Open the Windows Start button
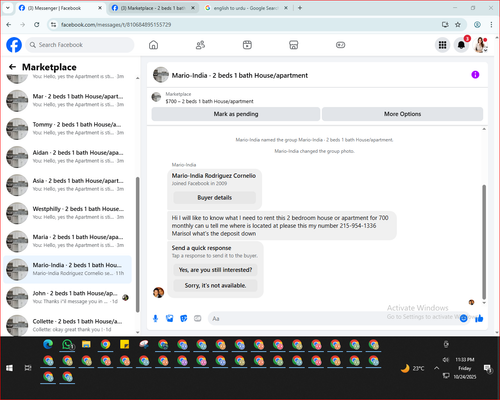The image size is (500, 400). [x=9, y=368]
